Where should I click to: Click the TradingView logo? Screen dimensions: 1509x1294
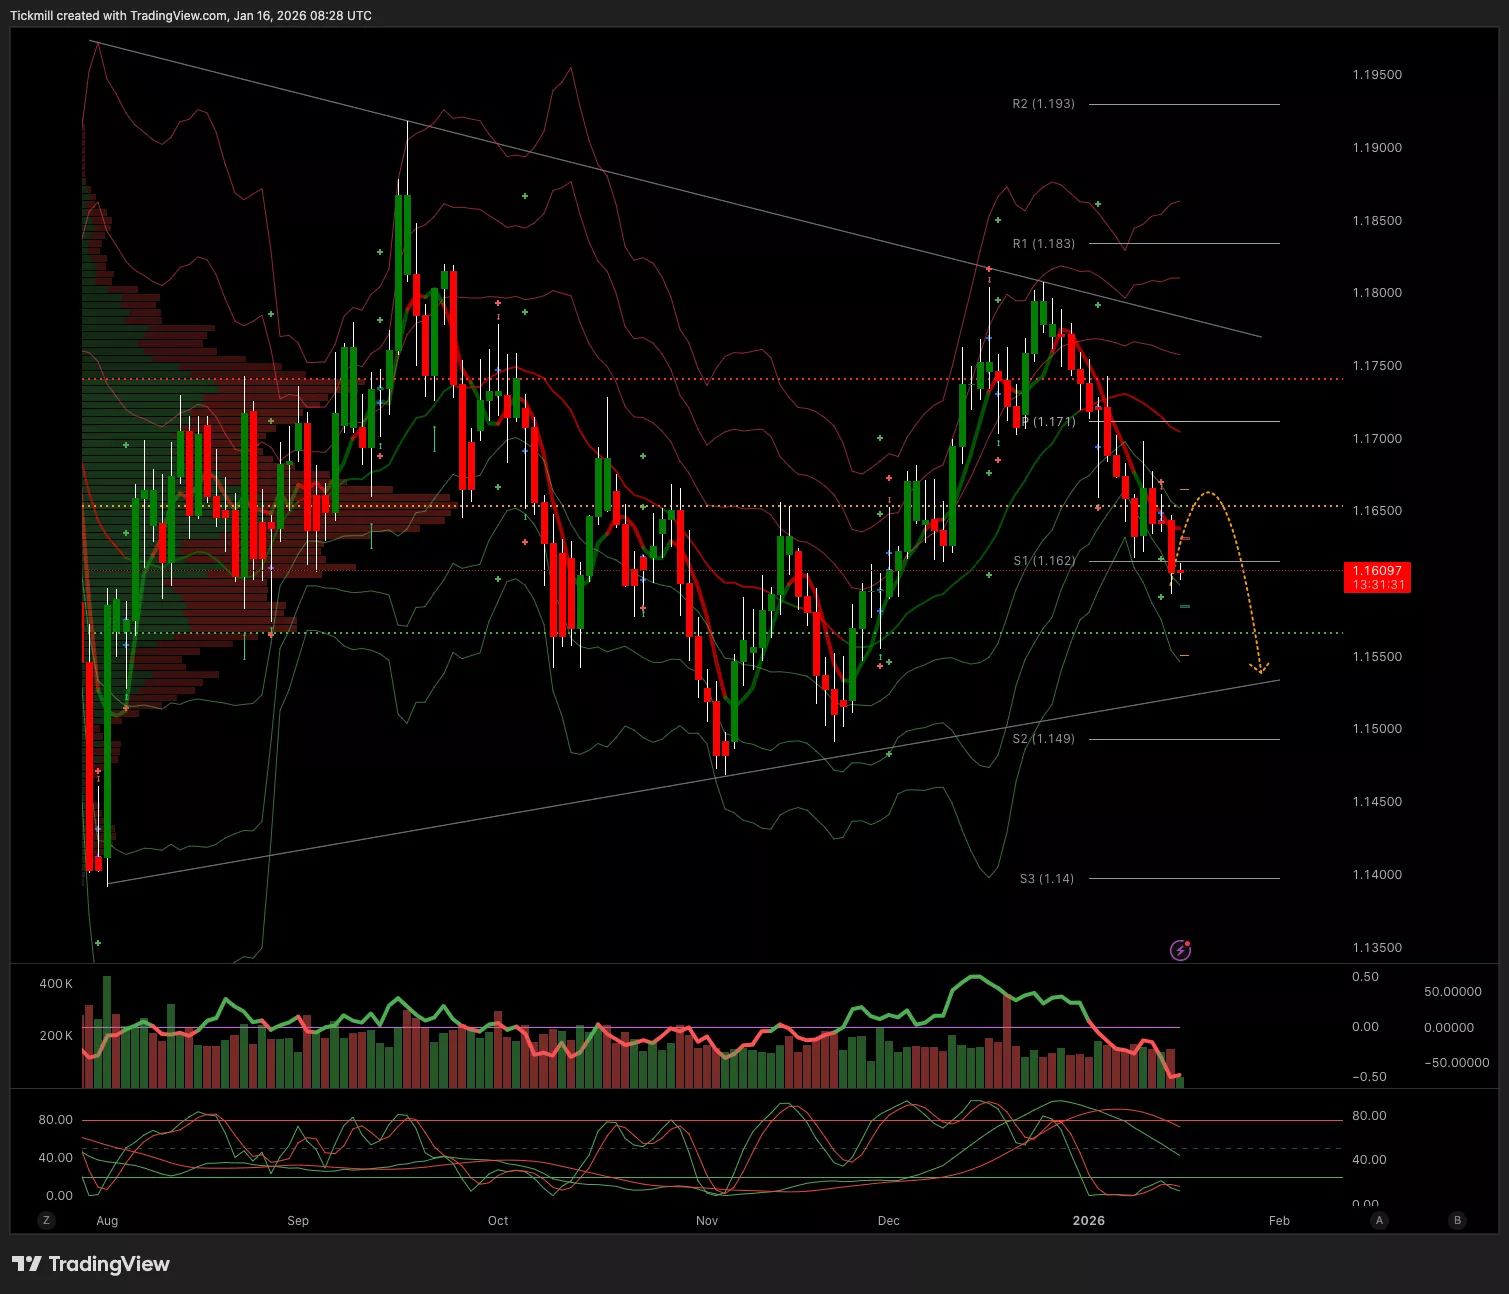[91, 1264]
